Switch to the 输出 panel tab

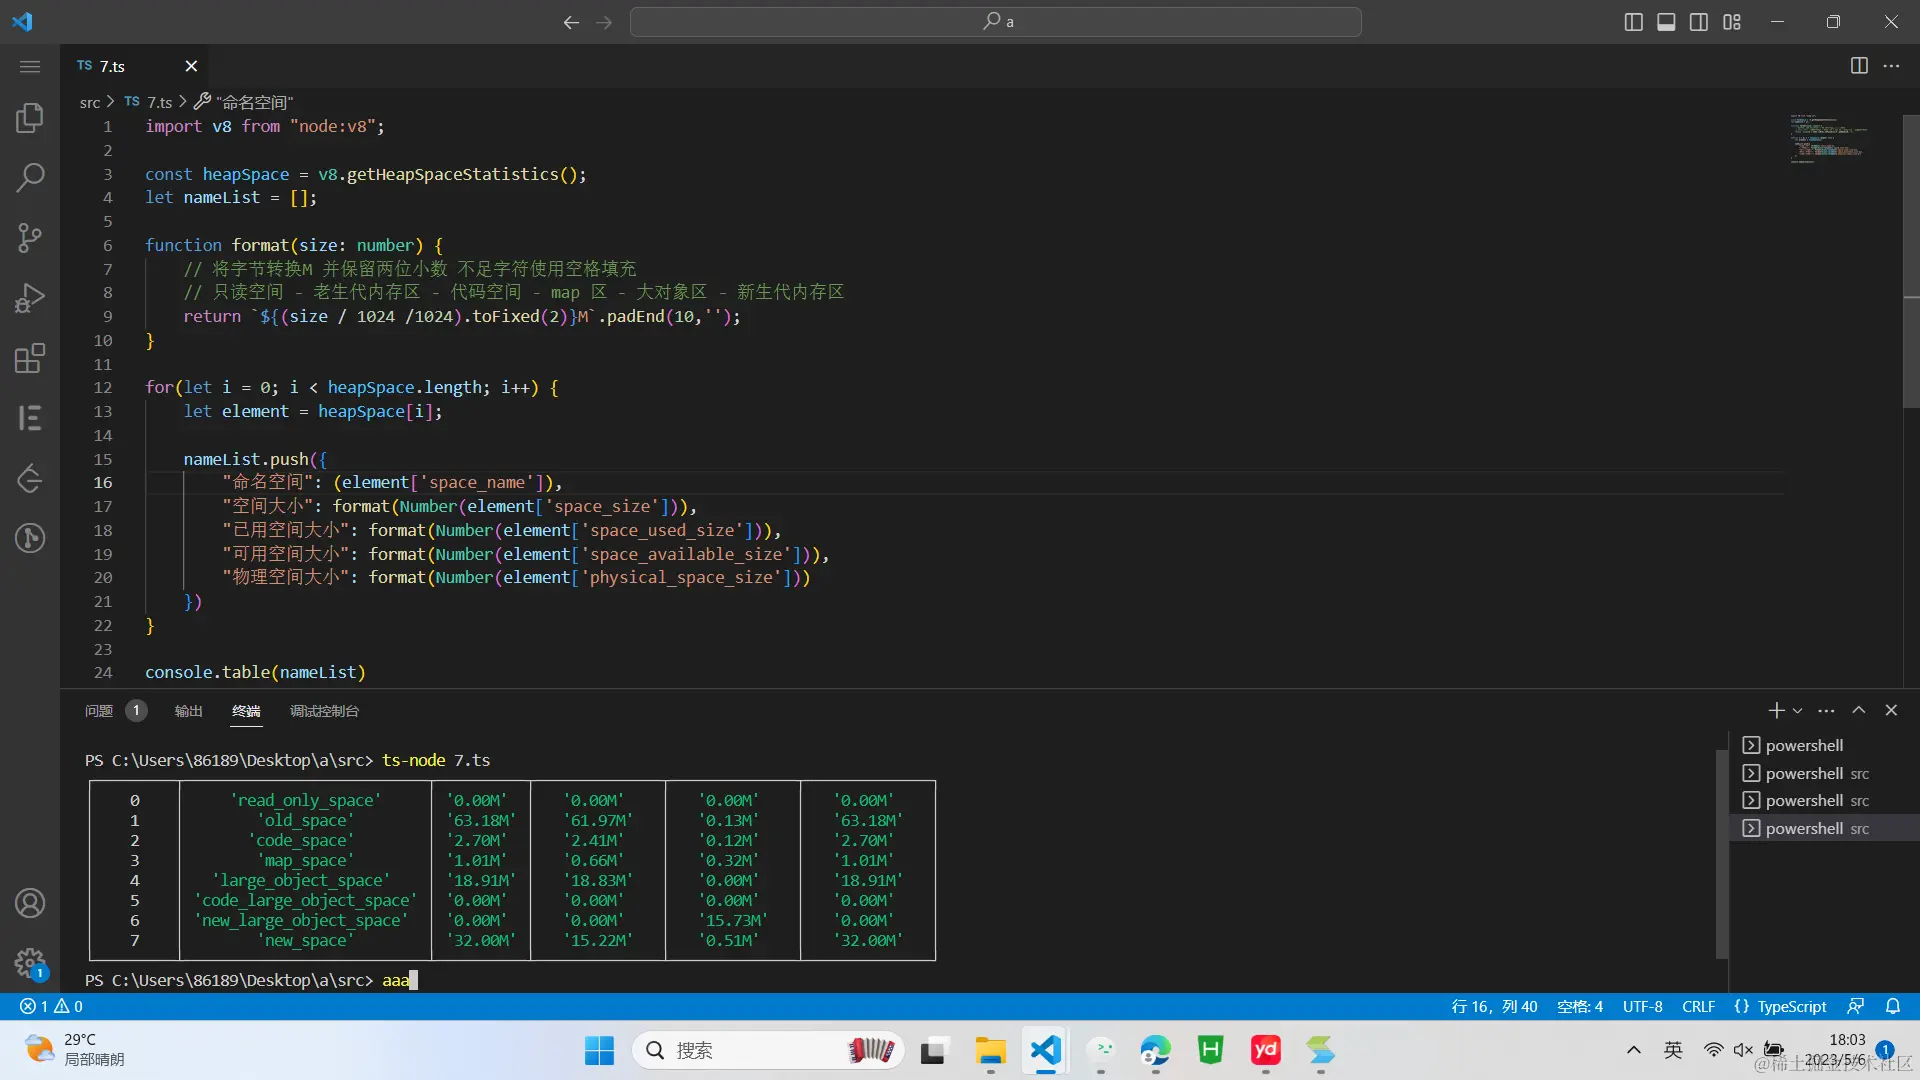[188, 711]
